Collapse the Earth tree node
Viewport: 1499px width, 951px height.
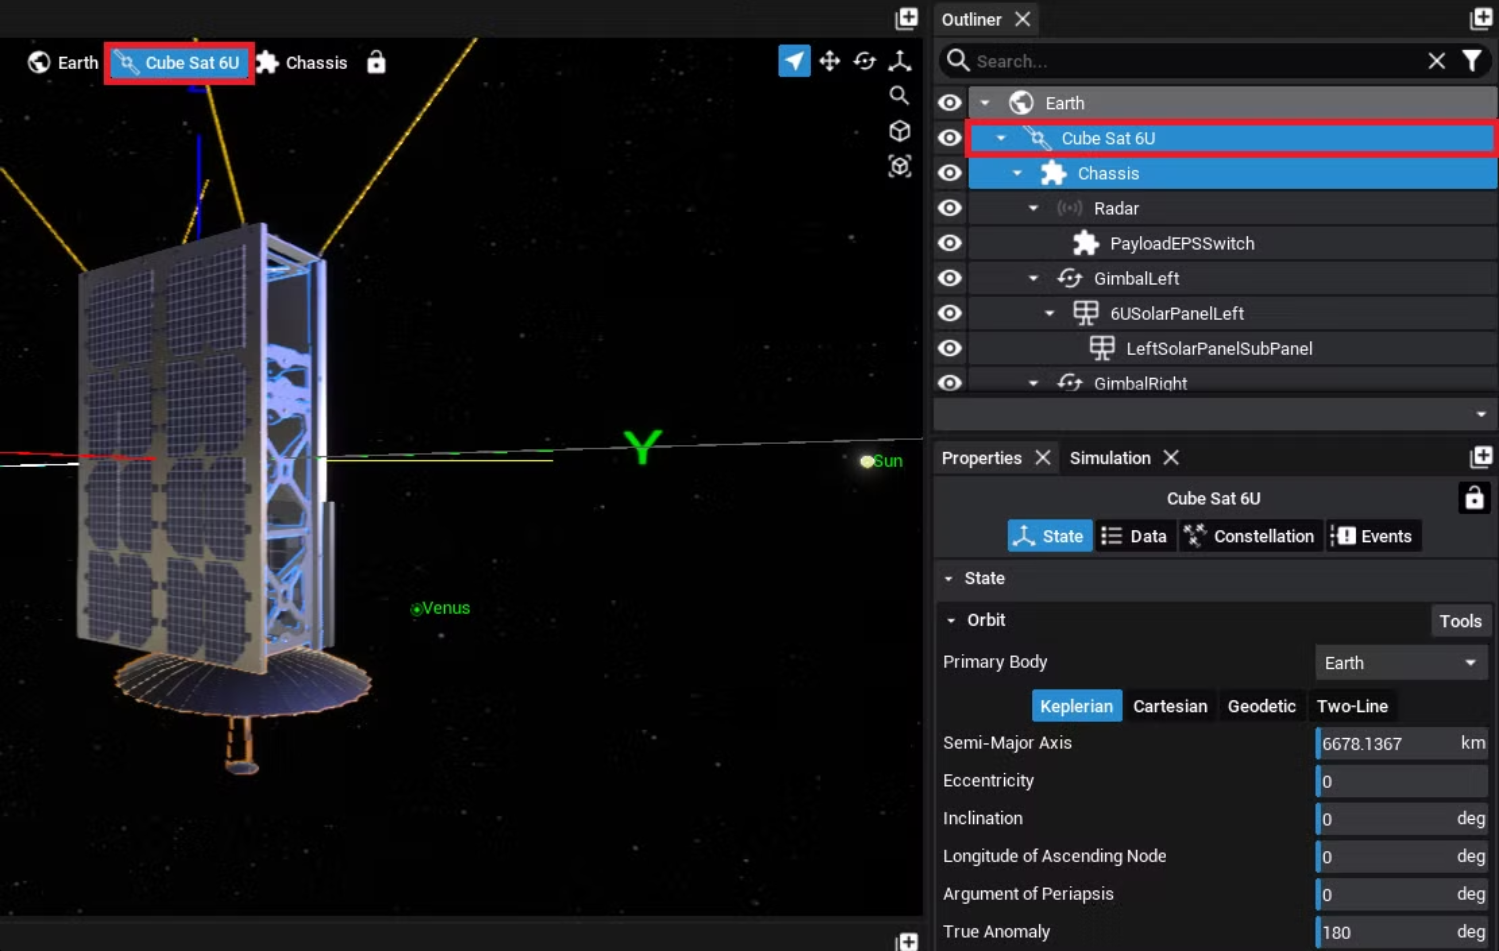click(x=985, y=103)
